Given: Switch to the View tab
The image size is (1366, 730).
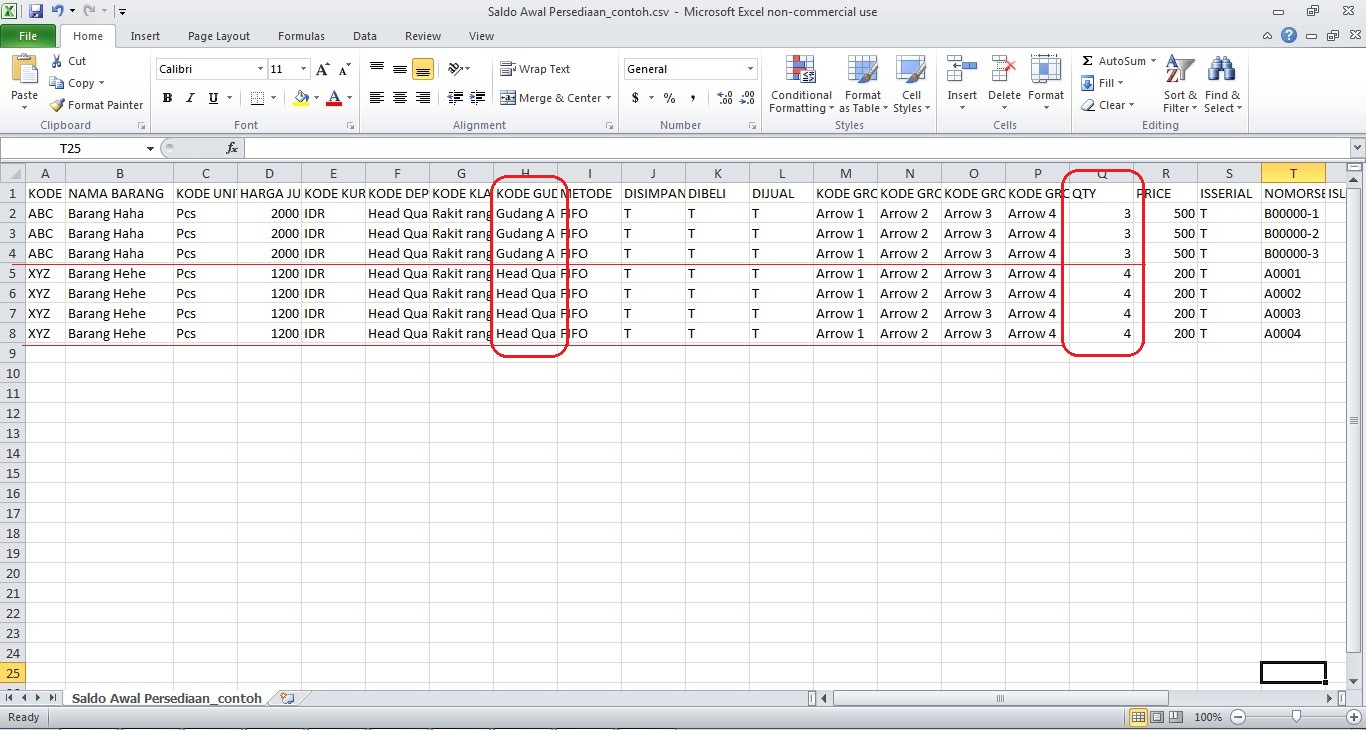Looking at the screenshot, I should (481, 36).
